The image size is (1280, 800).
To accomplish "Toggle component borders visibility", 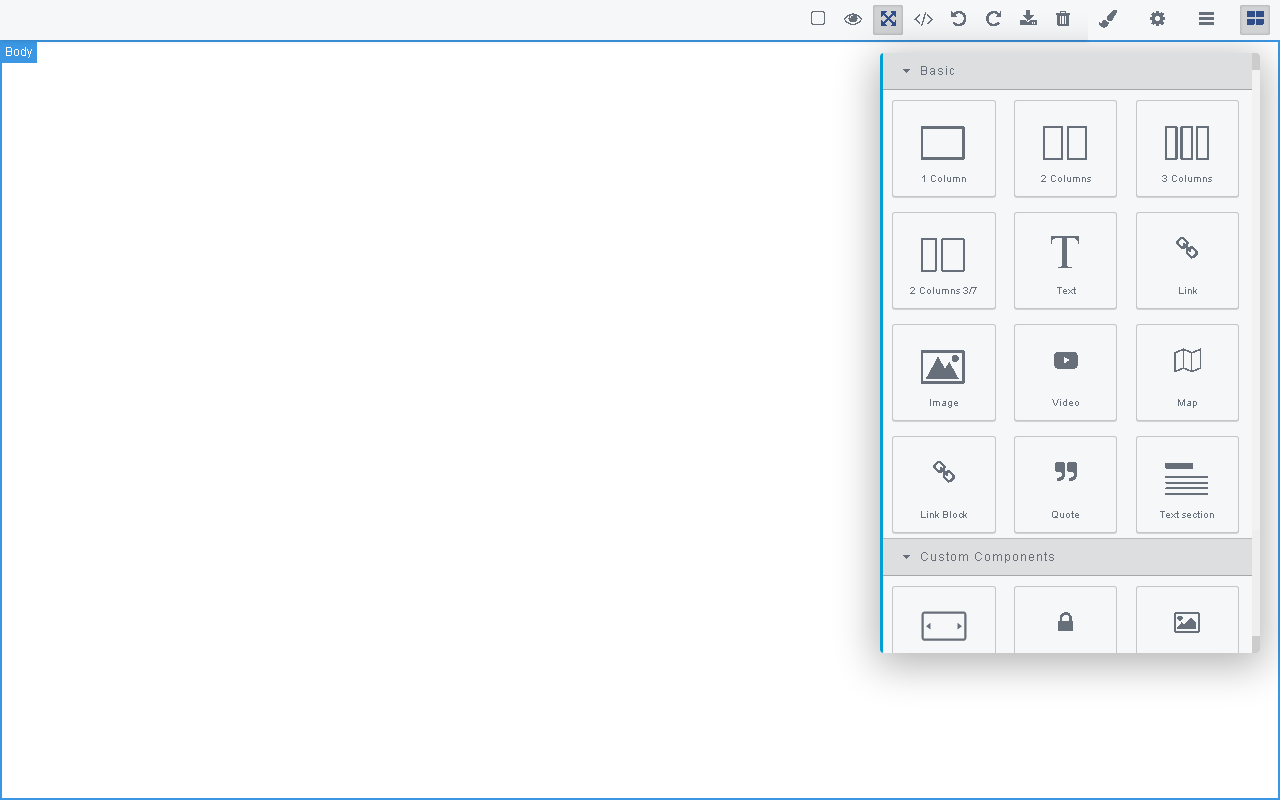I will click(x=817, y=19).
